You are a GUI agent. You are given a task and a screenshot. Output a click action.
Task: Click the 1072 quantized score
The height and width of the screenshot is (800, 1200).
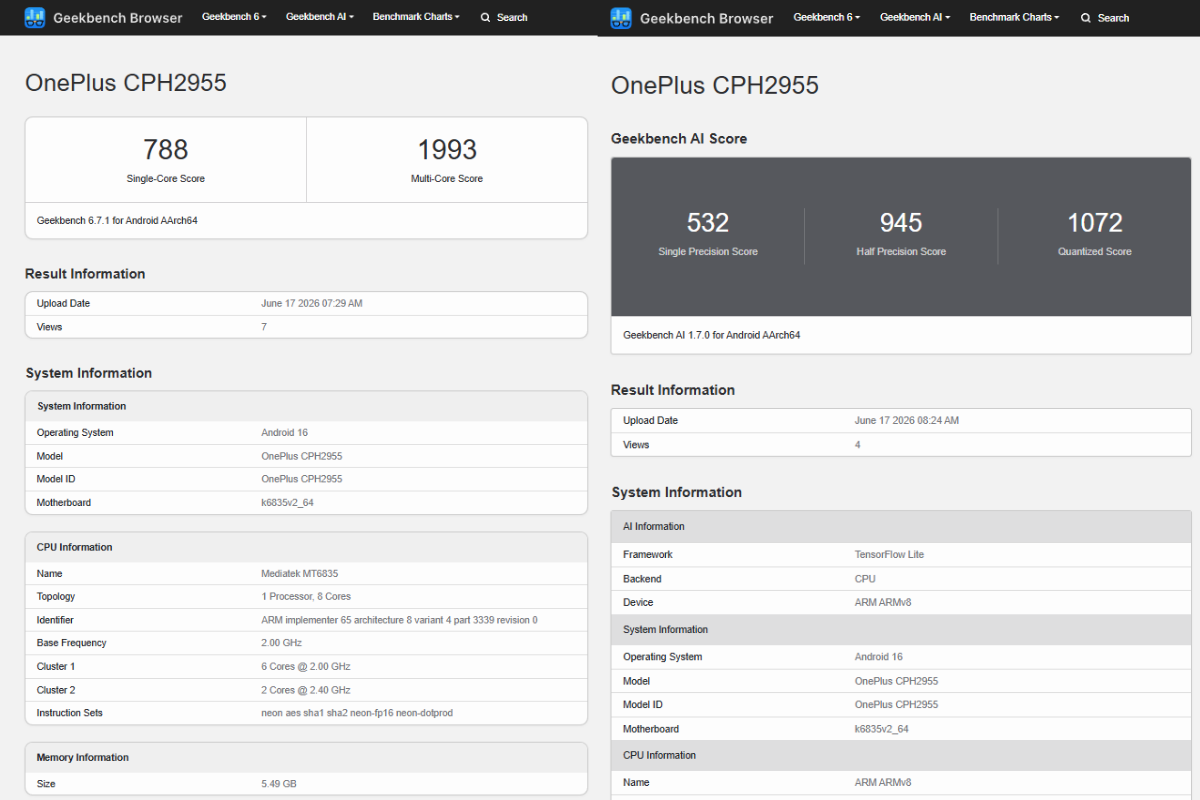(1095, 223)
